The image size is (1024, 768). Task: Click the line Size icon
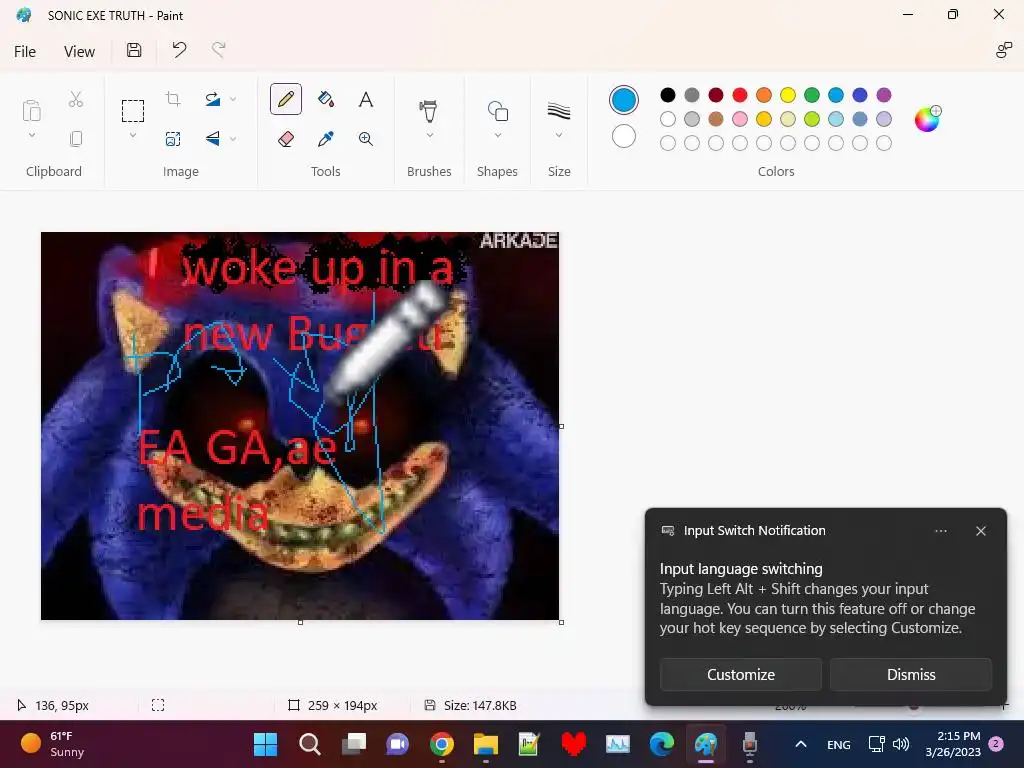[x=559, y=110]
